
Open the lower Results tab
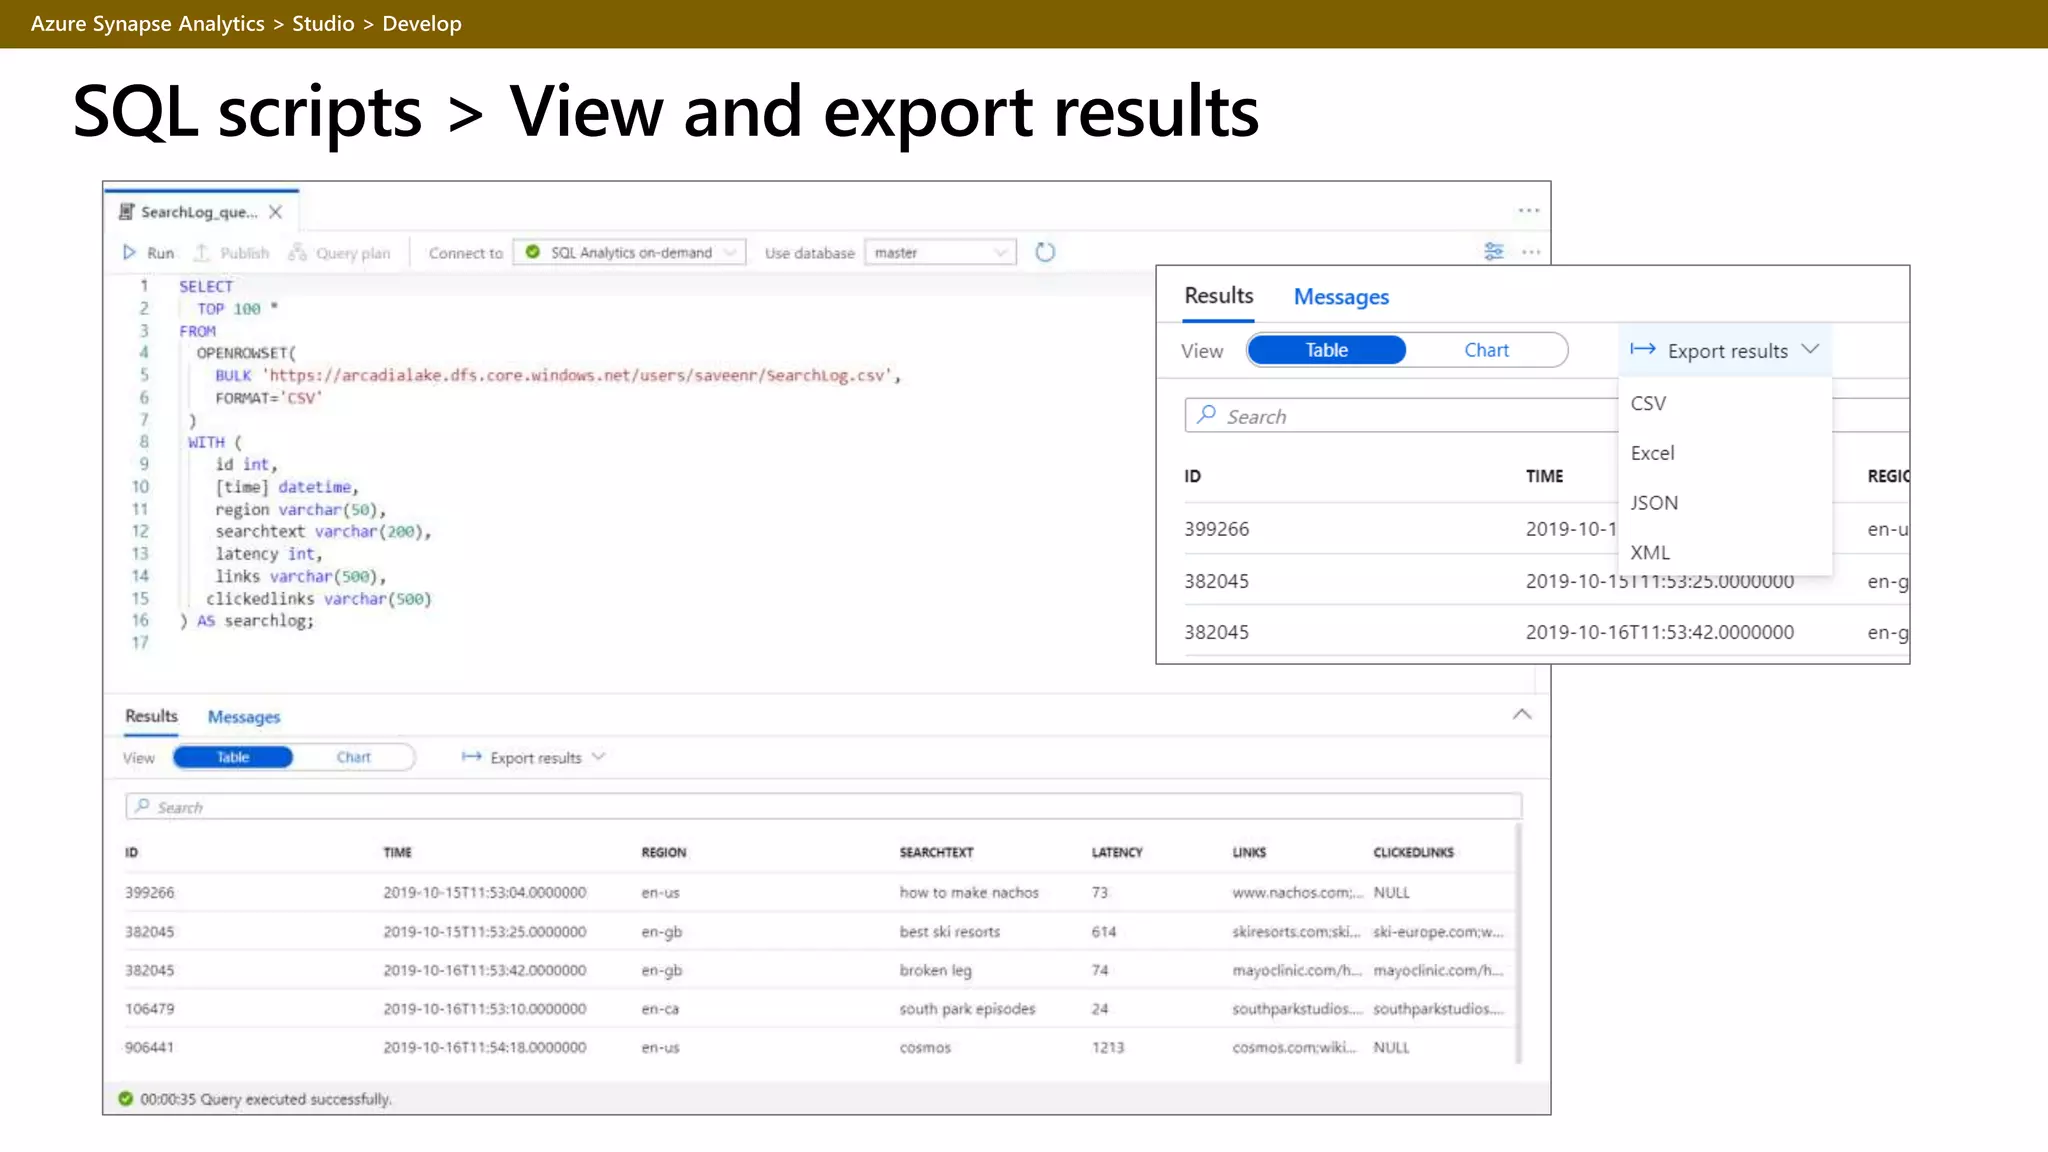[151, 716]
